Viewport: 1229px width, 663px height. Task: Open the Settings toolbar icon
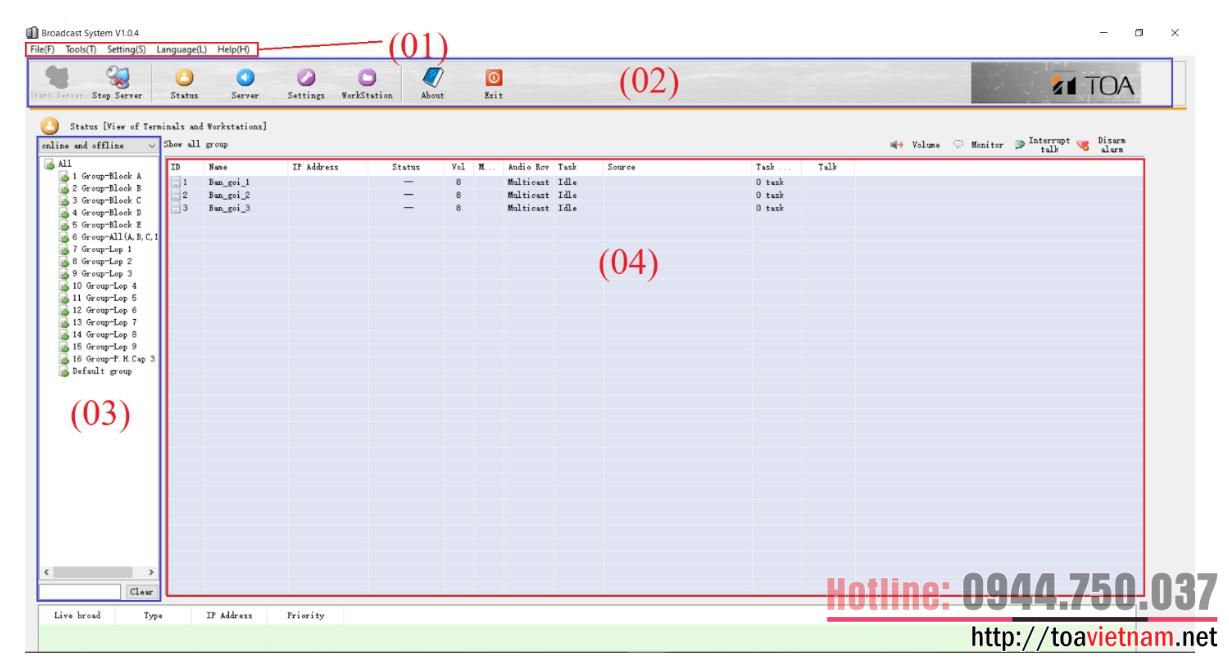click(306, 77)
